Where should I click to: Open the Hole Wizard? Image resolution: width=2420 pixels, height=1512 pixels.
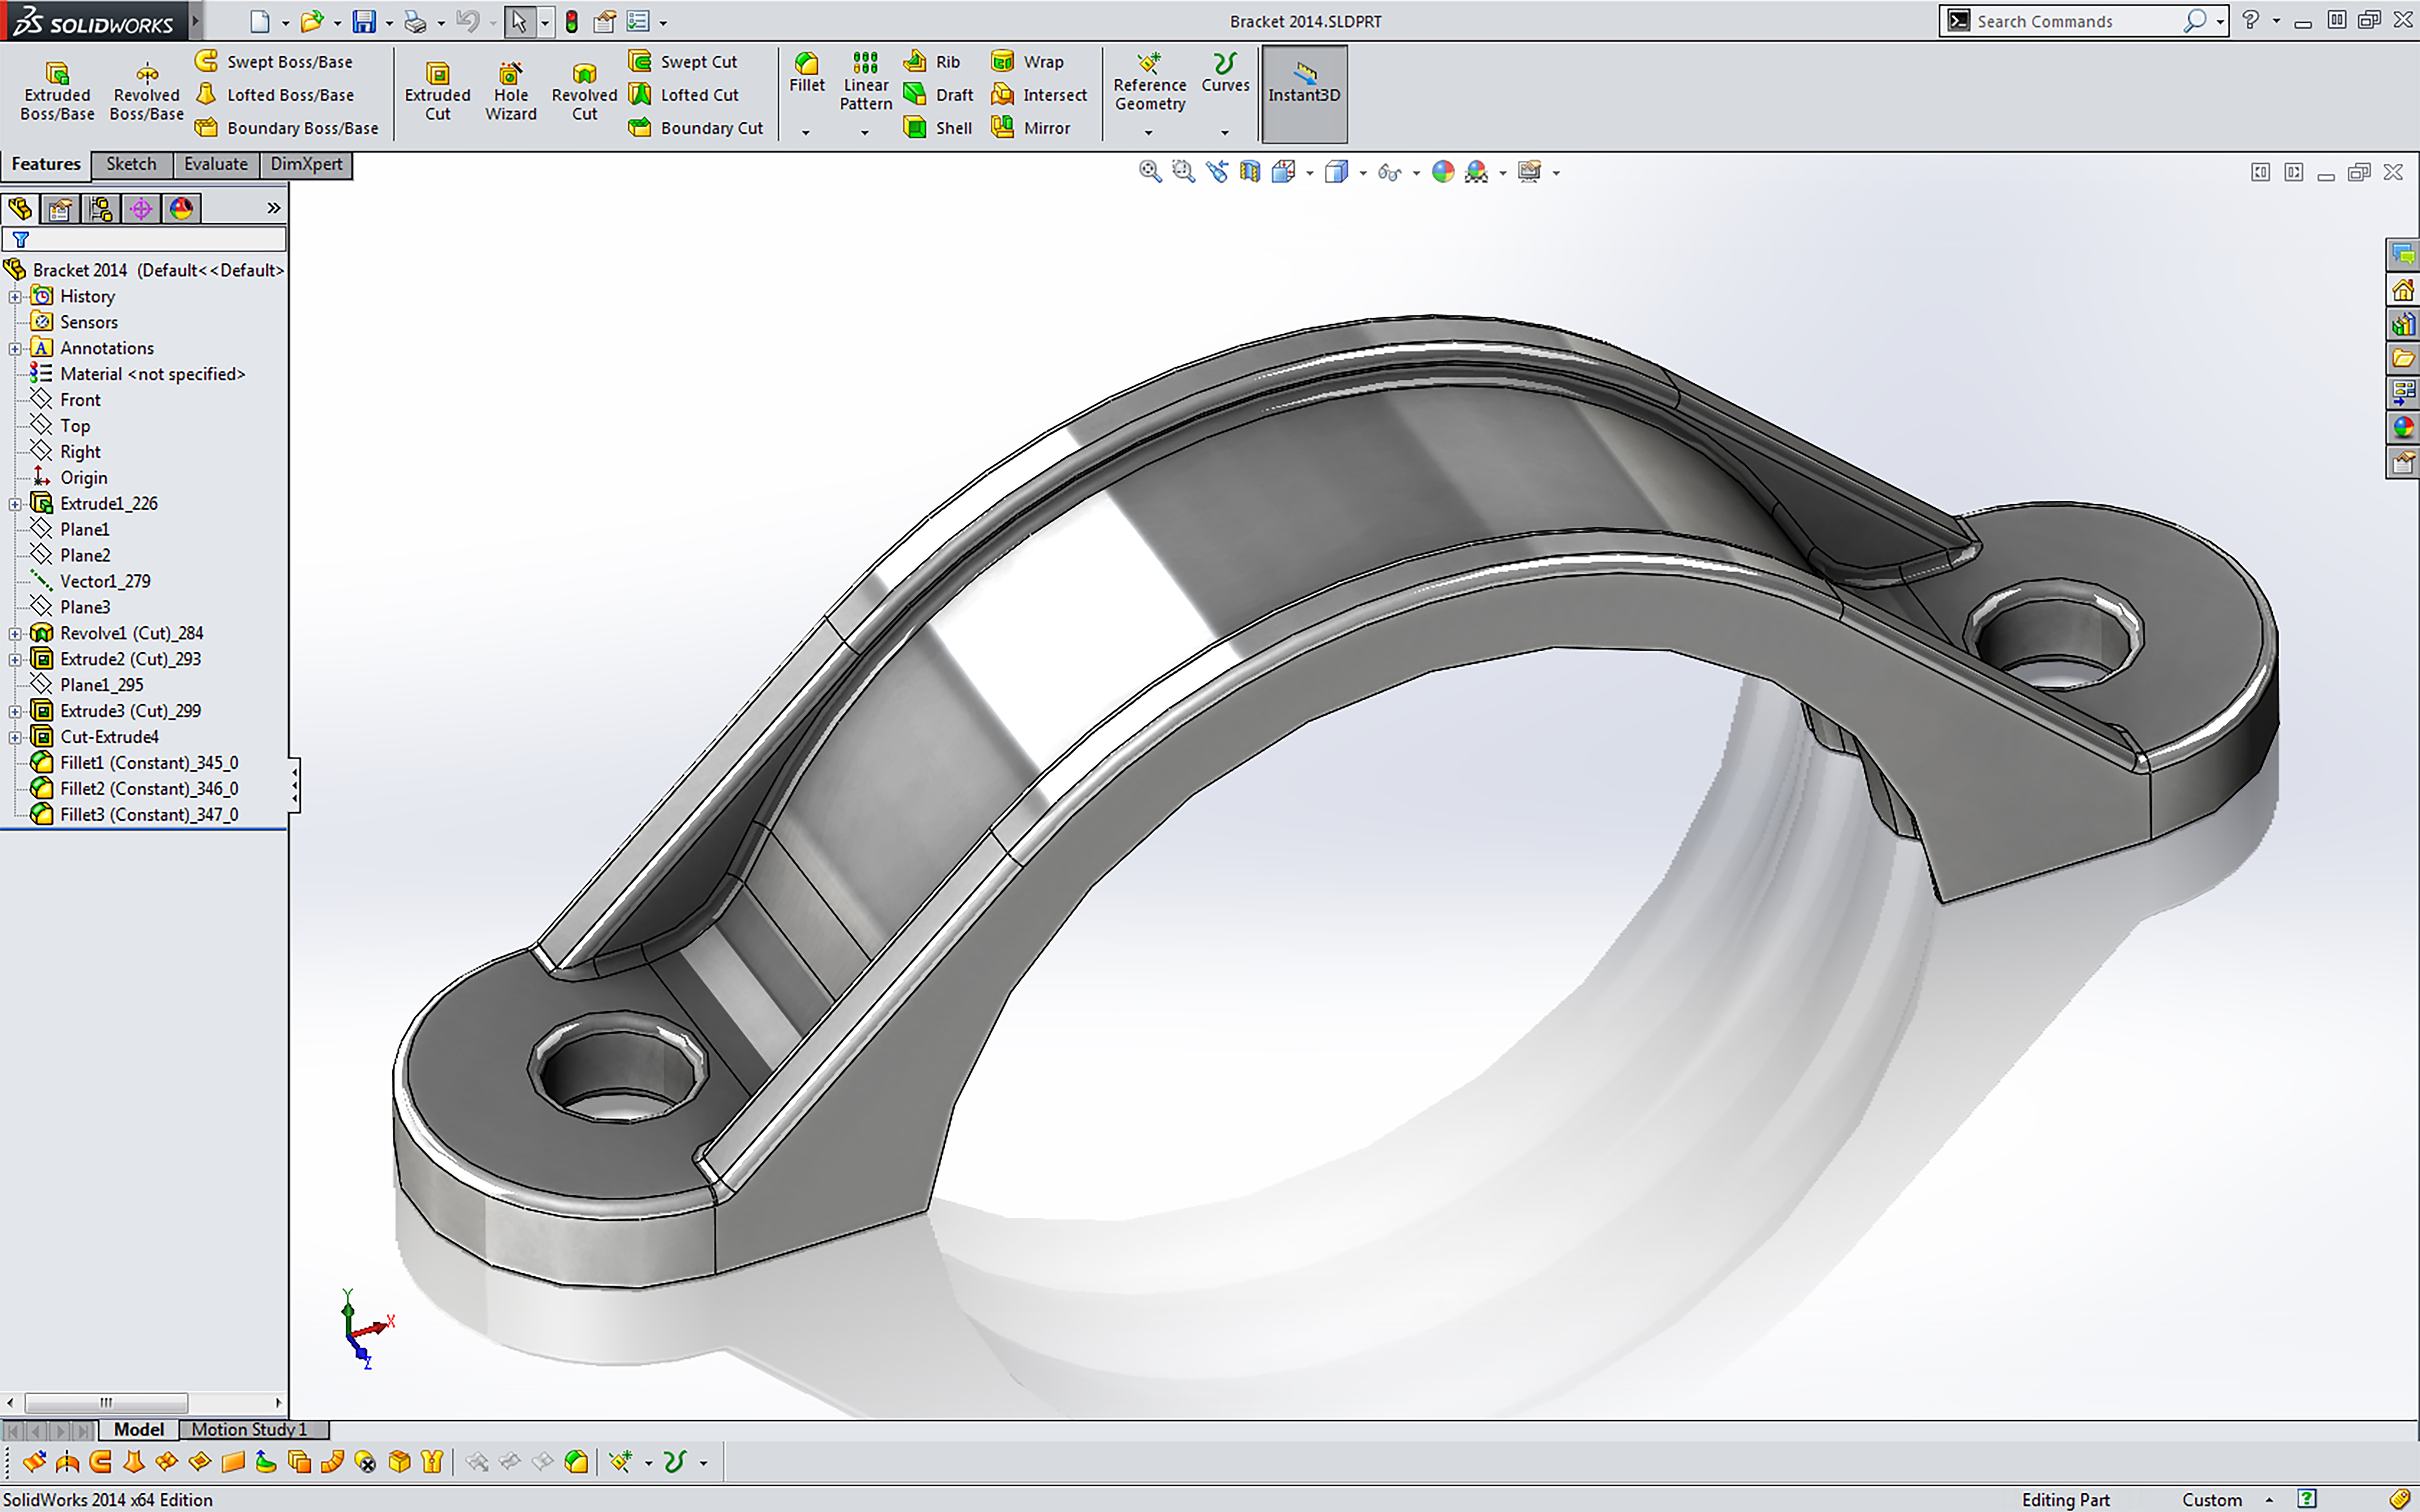pos(511,91)
